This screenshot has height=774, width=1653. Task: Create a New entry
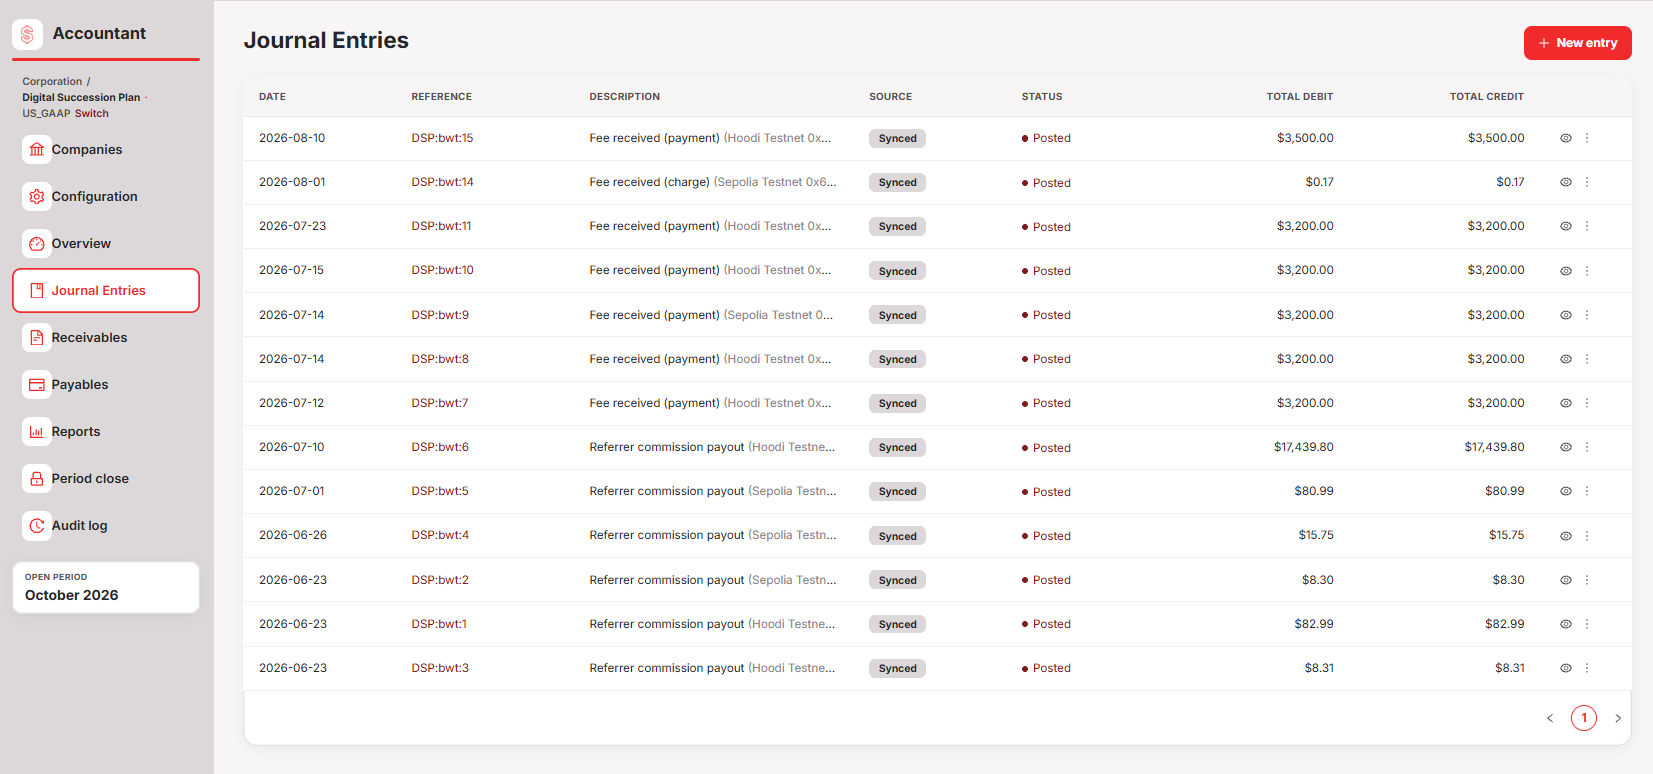point(1577,43)
